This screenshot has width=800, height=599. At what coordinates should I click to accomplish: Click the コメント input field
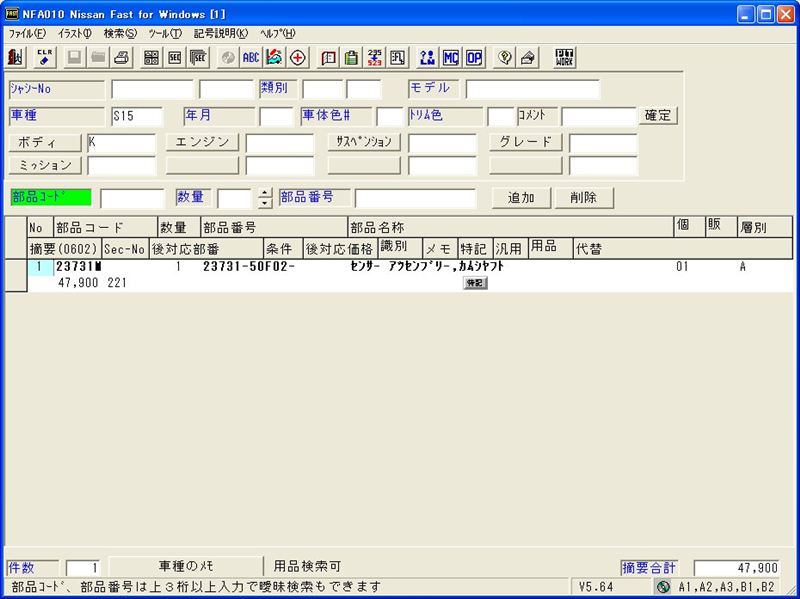click(x=598, y=116)
